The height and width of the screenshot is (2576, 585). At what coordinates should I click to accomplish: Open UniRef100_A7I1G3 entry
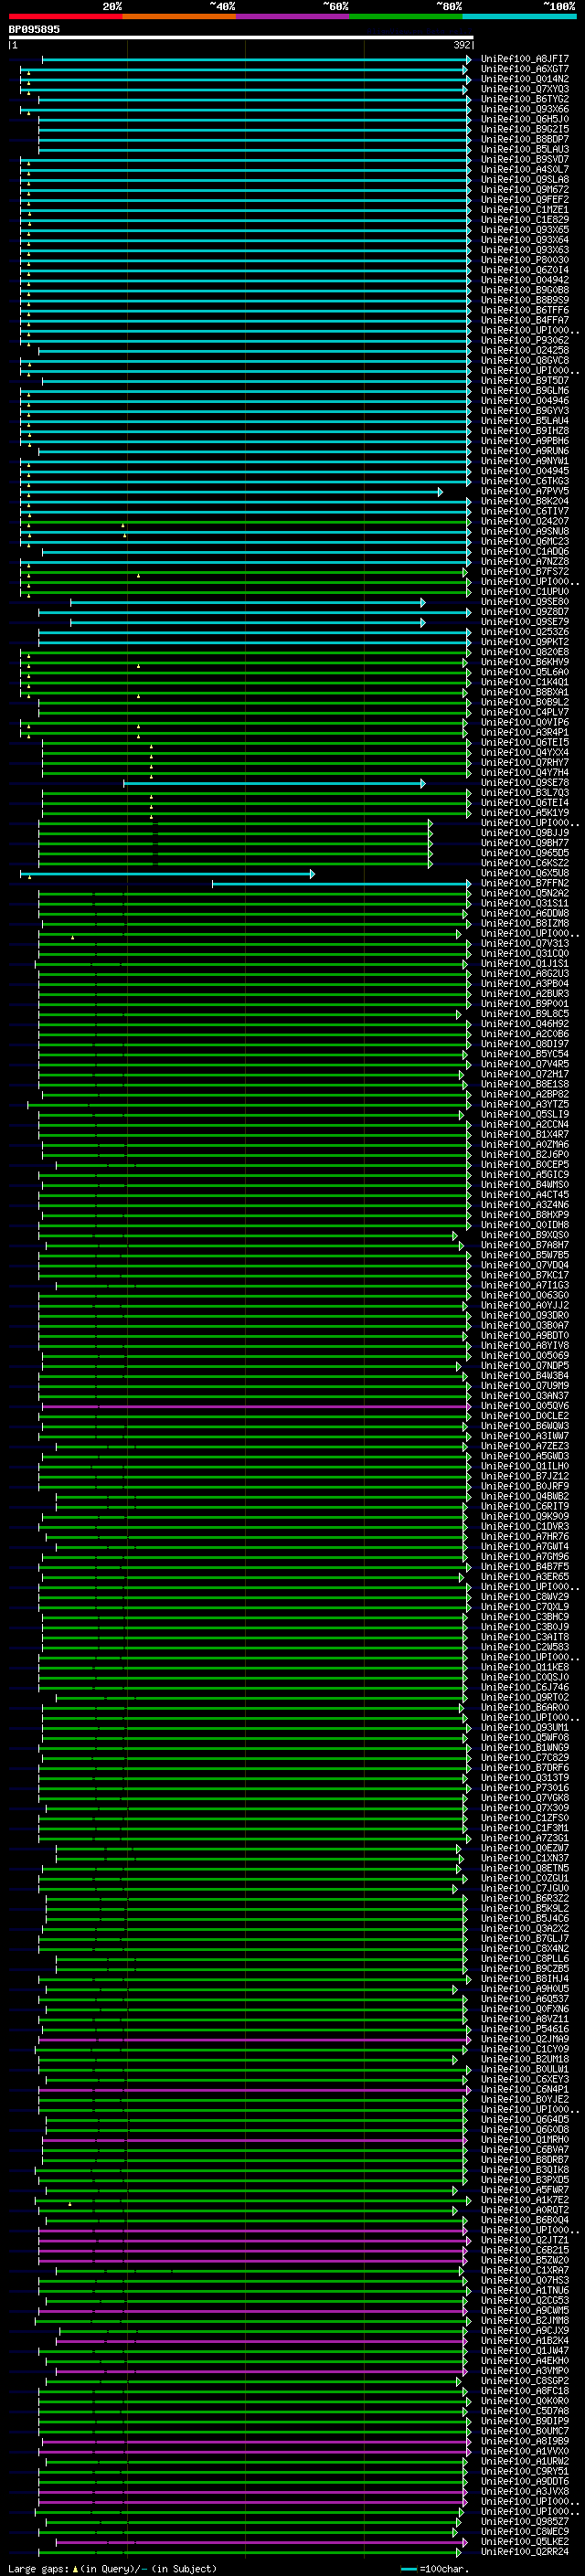click(x=525, y=1285)
